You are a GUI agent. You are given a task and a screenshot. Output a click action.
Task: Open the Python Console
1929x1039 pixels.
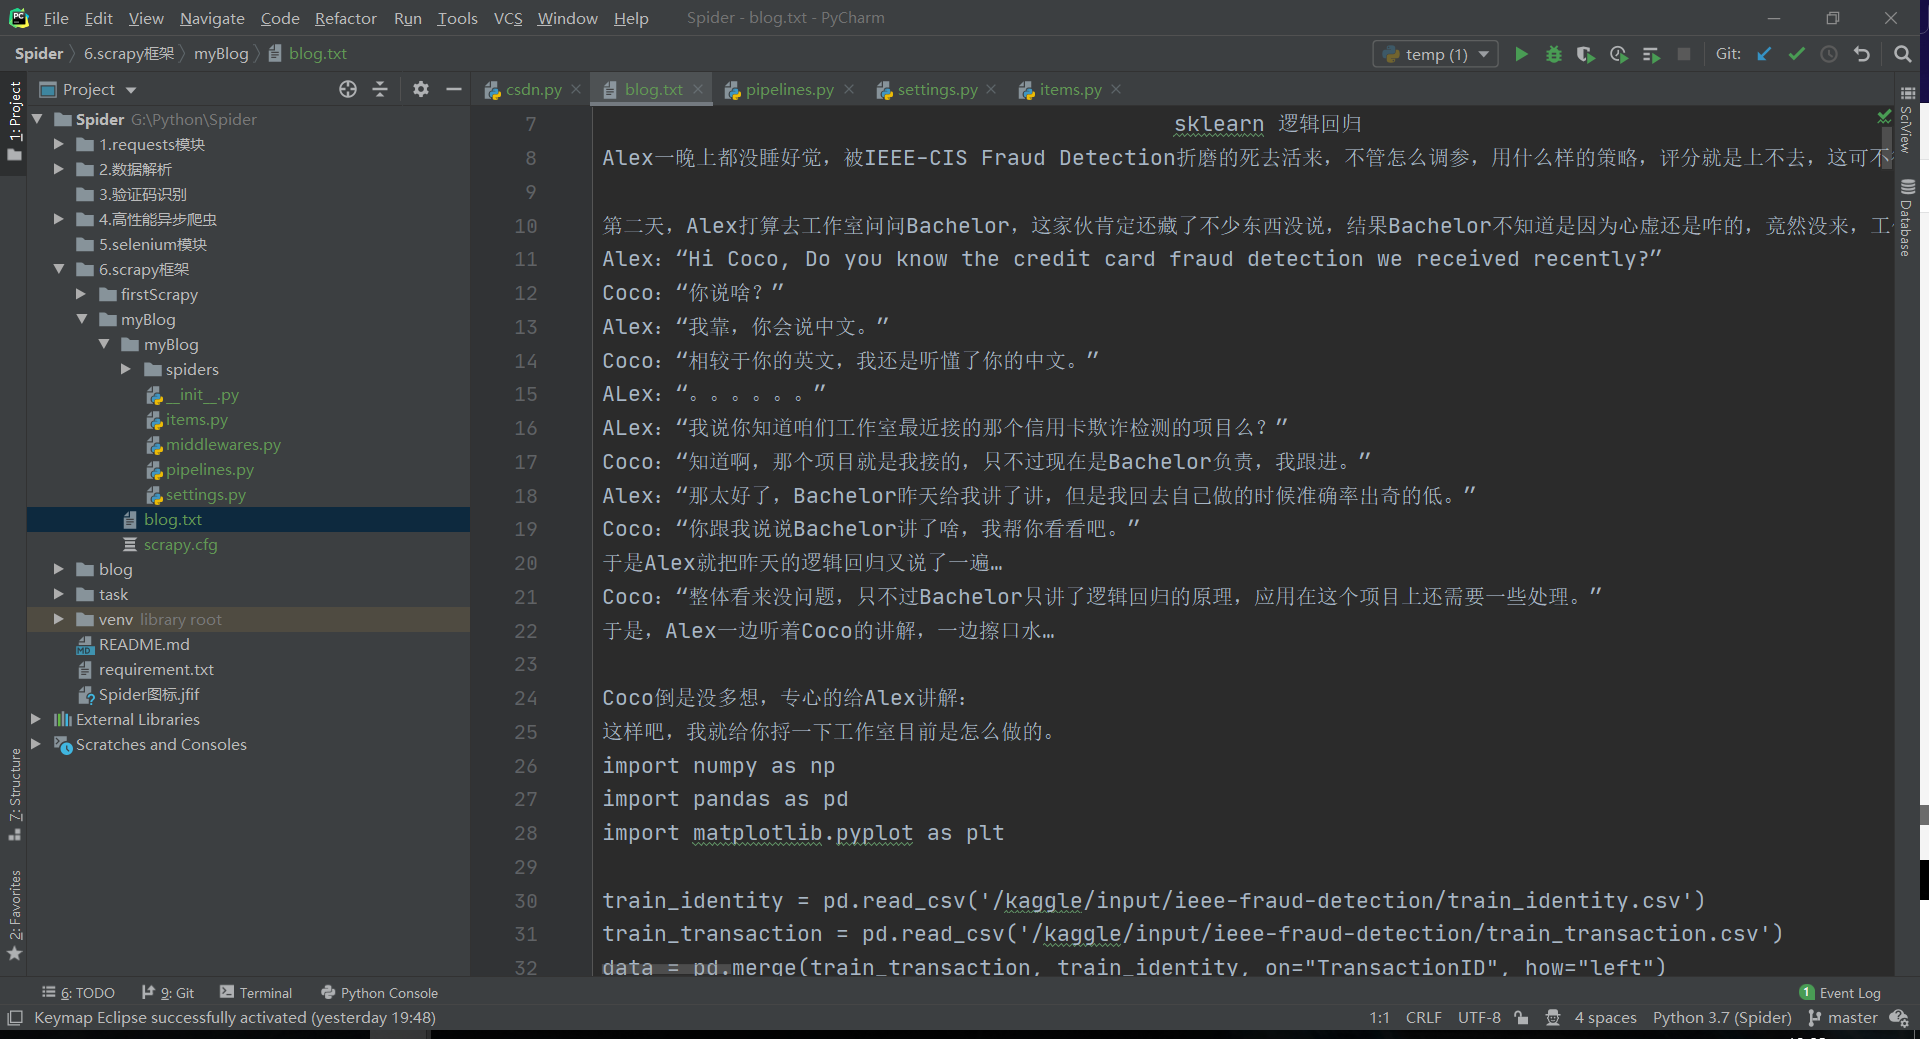click(379, 993)
